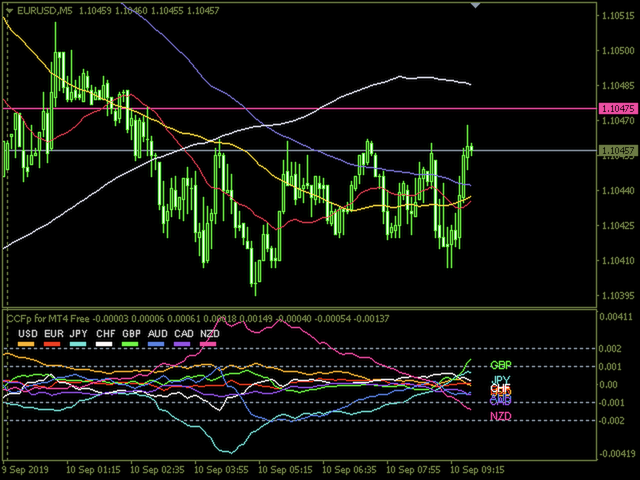Click the orange USD legend color bar
This screenshot has height=480, width=640.
tap(27, 344)
